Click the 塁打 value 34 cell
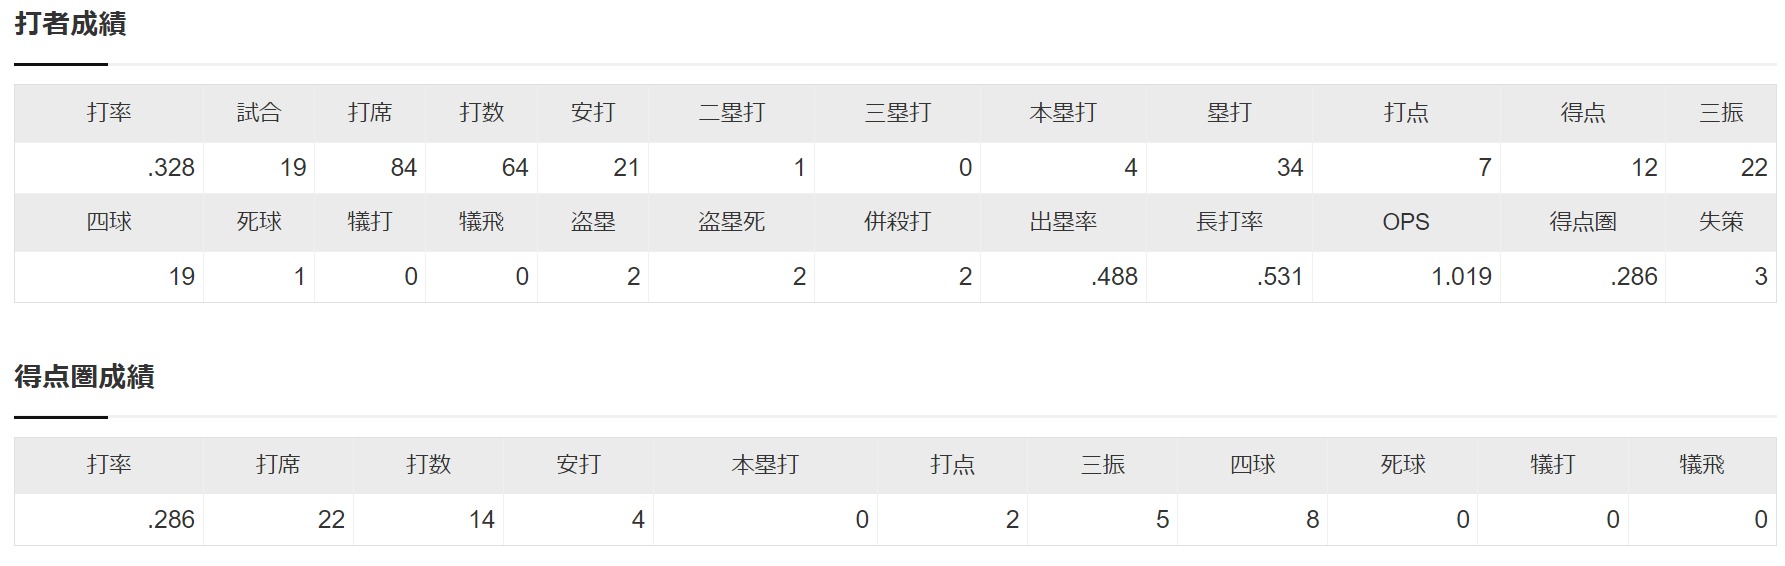 [1229, 168]
